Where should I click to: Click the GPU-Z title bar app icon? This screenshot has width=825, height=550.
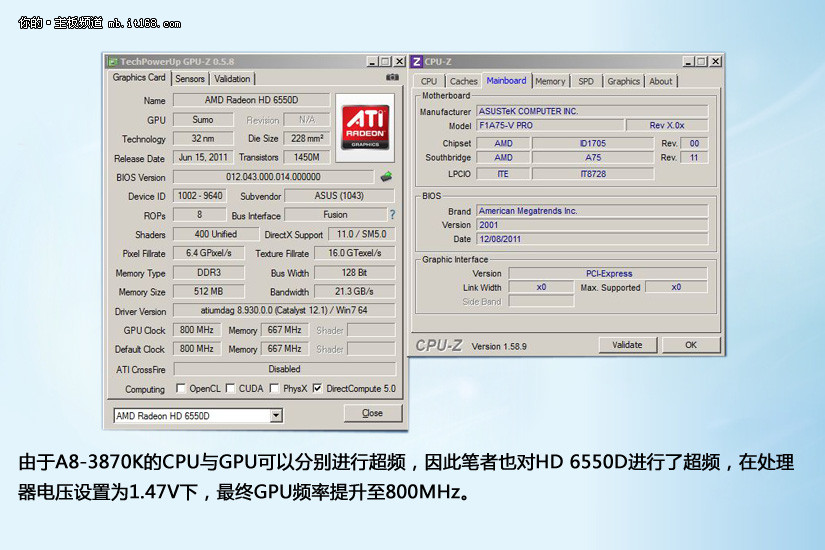112,61
